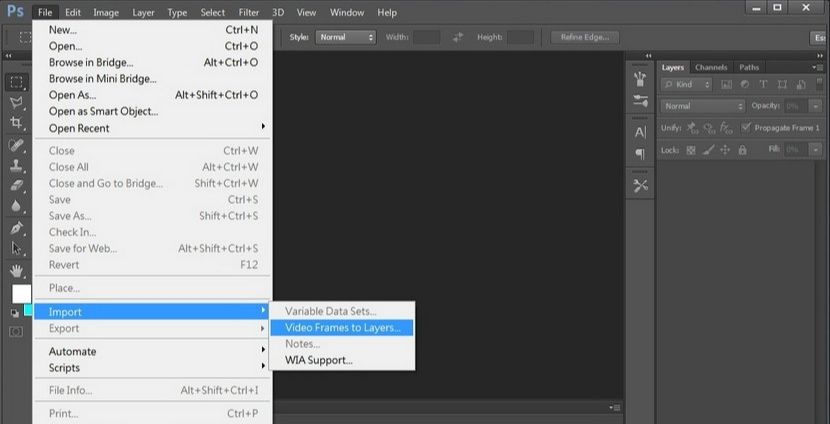
Task: Click swap width and height arrows icon
Action: (458, 37)
